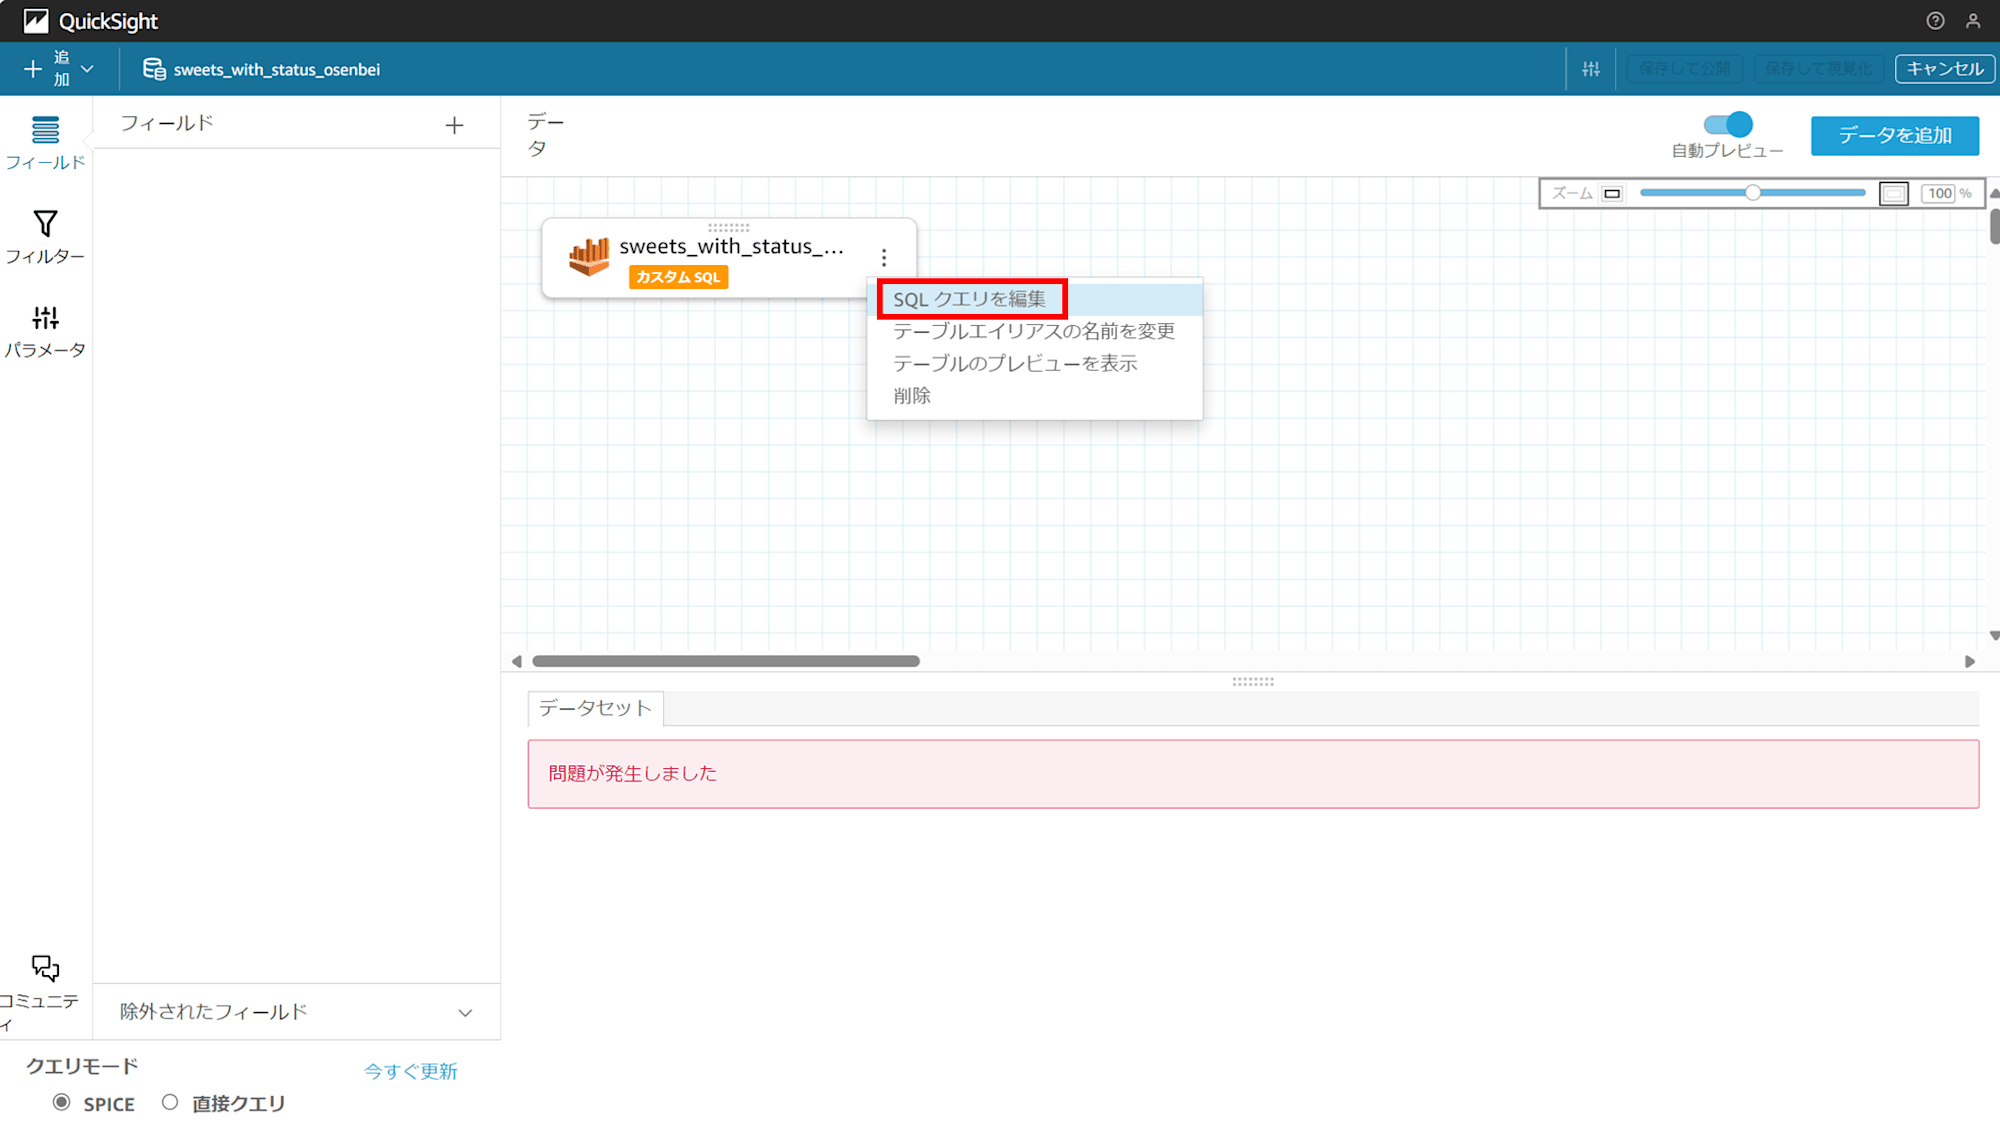Viewport: 2000px width, 1146px height.
Task: Click the 今すぐ更新 link
Action: coord(410,1071)
